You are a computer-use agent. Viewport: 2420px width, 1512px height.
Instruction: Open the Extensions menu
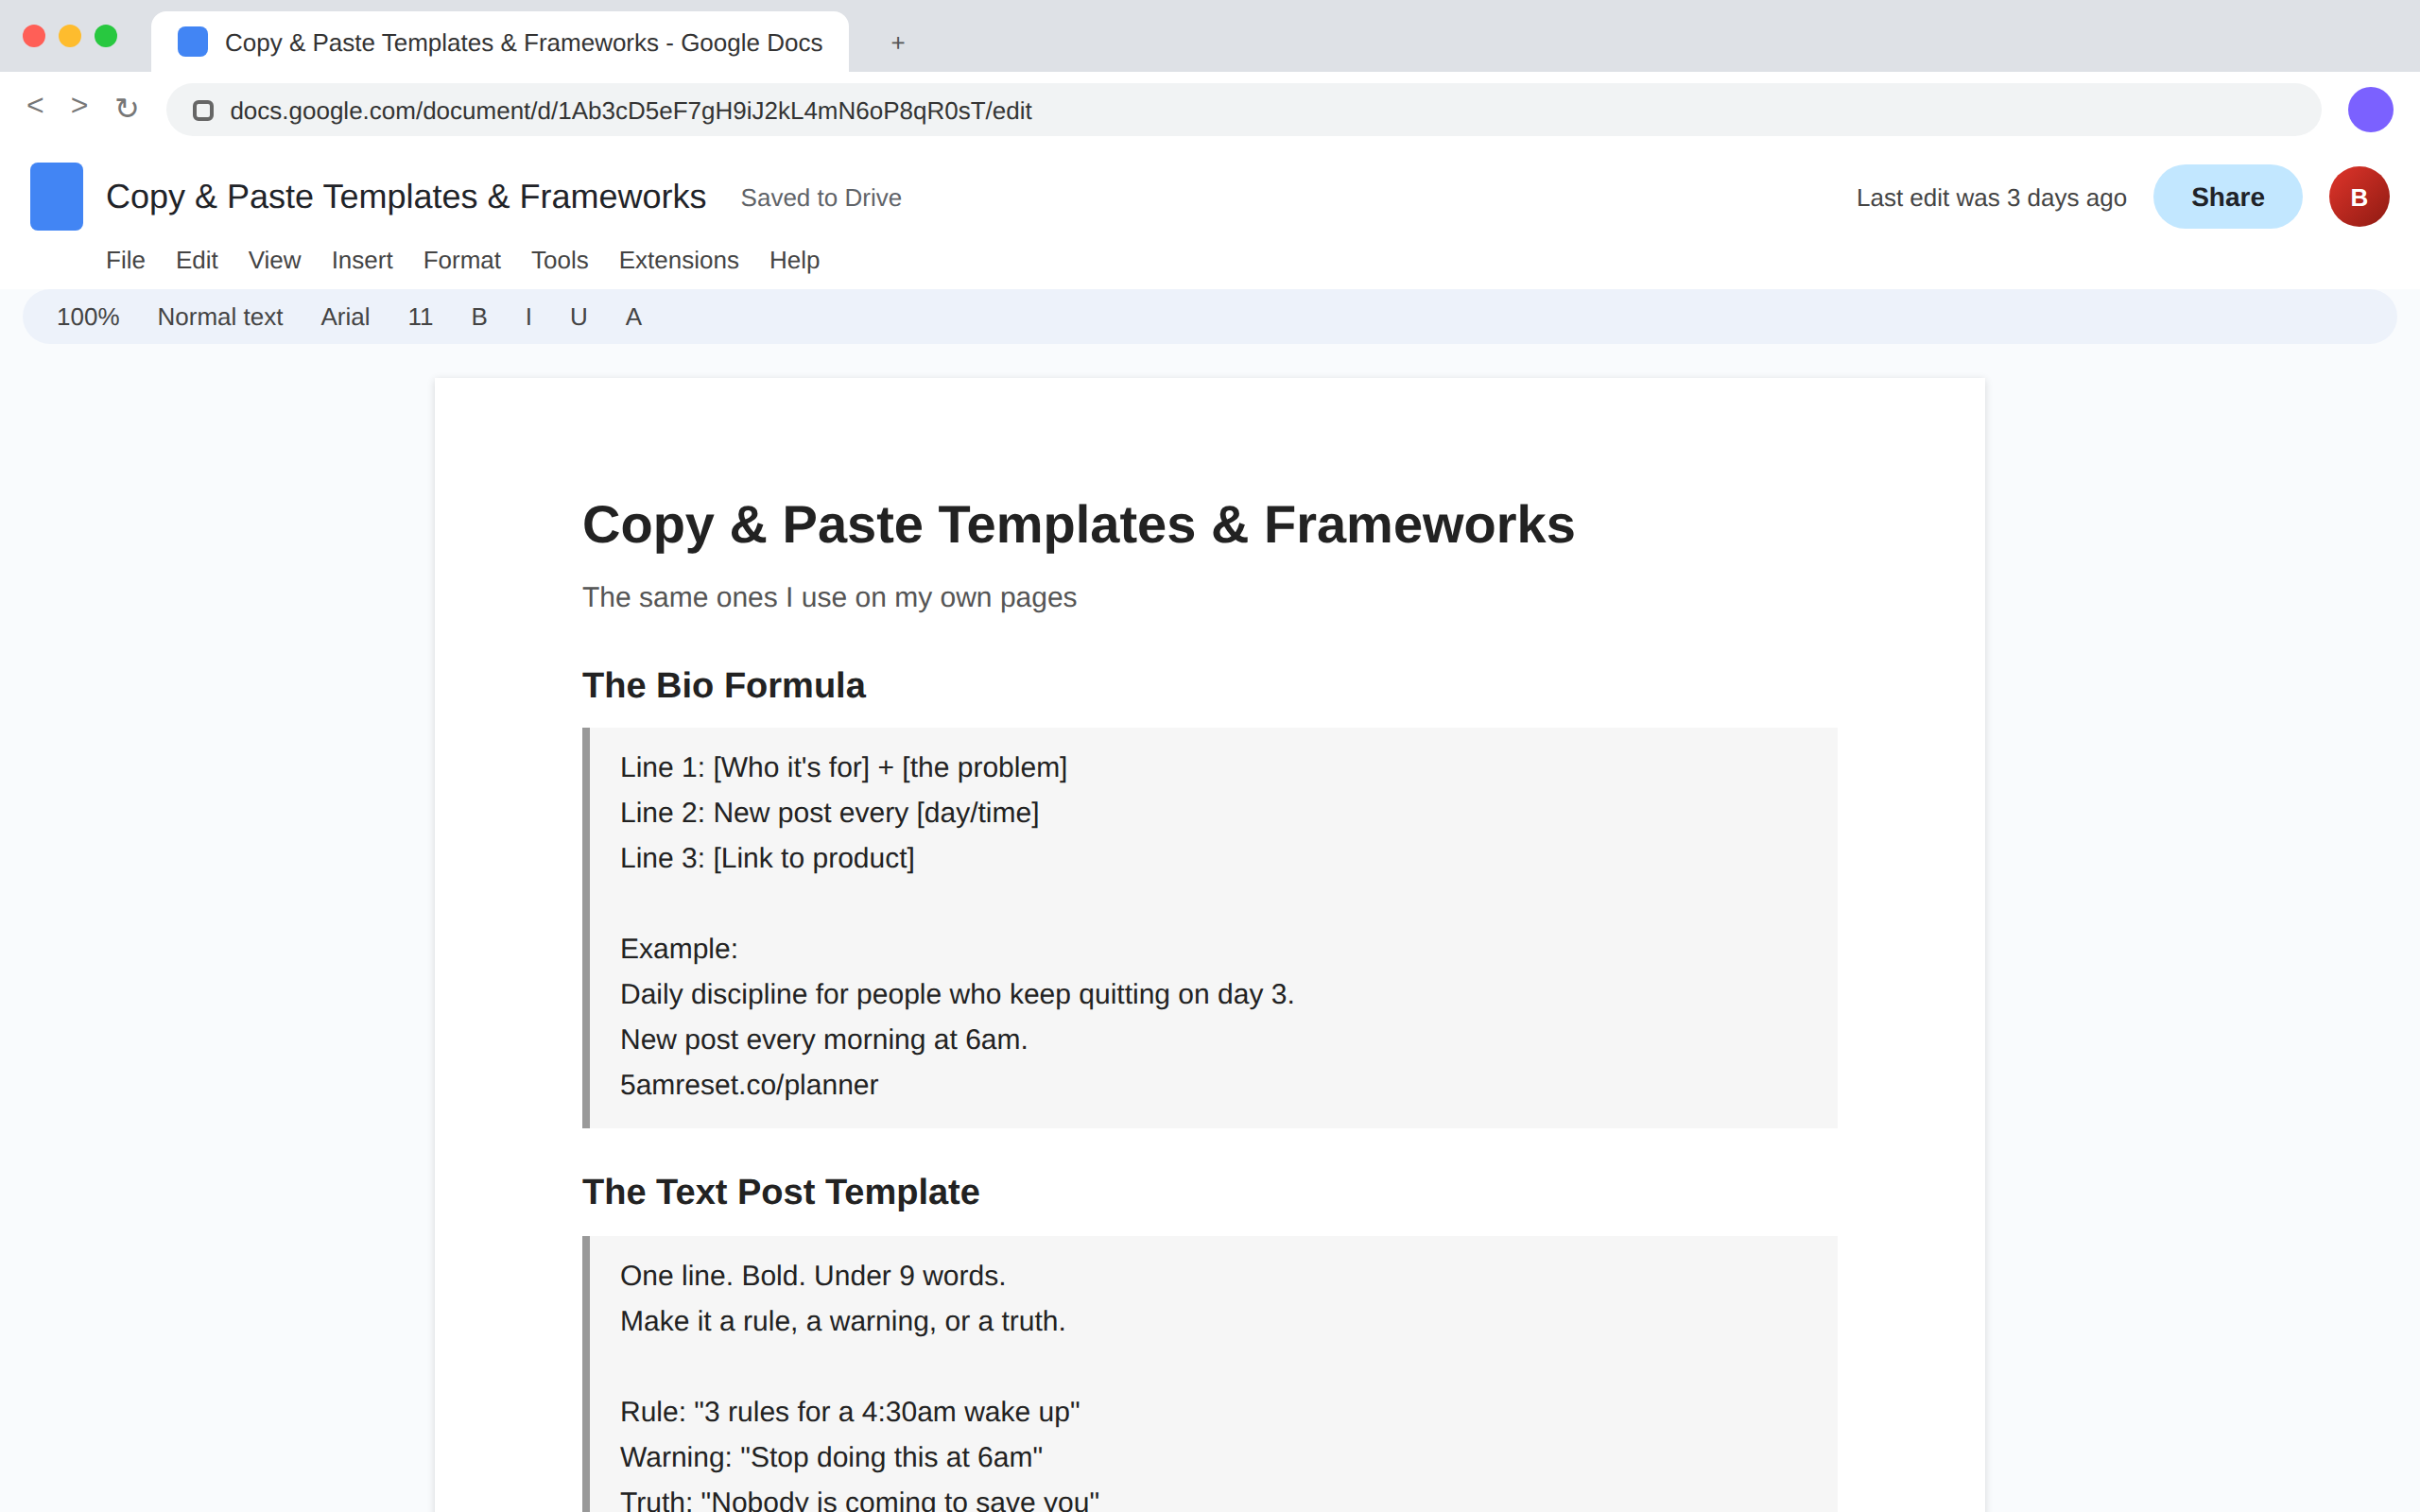(x=678, y=260)
